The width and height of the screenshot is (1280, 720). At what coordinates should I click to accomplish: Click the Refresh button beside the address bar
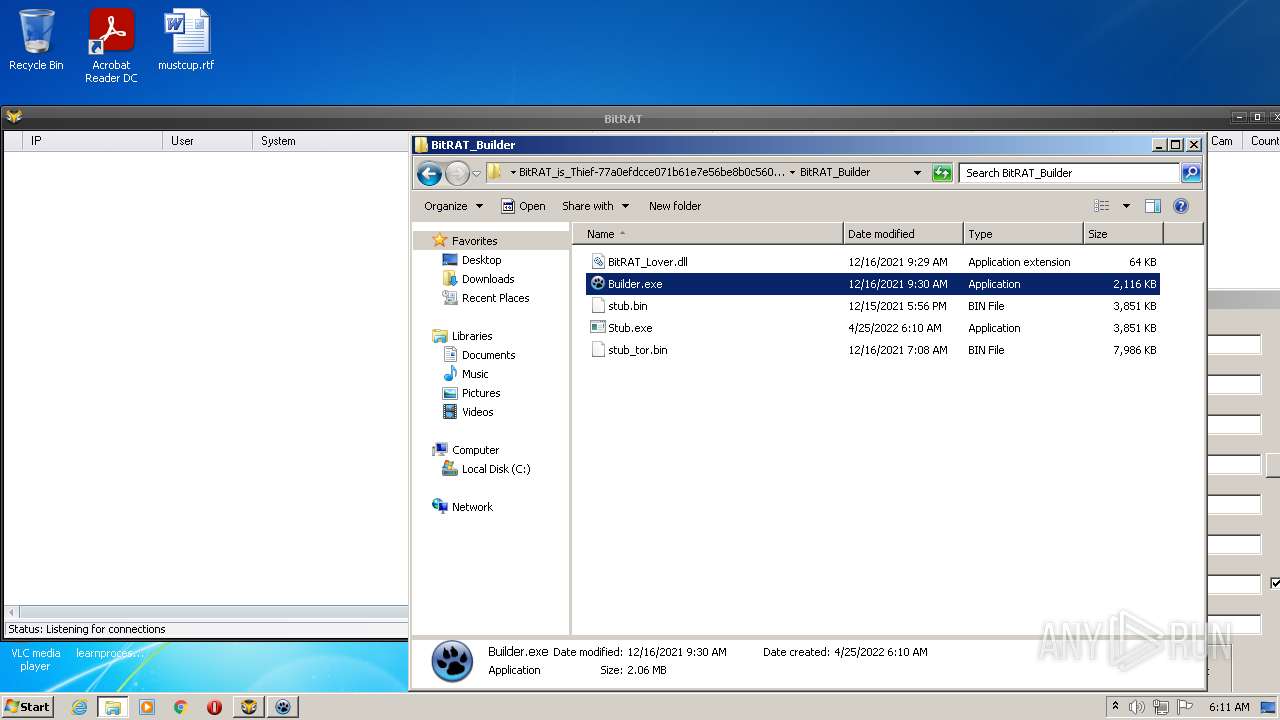(x=941, y=173)
